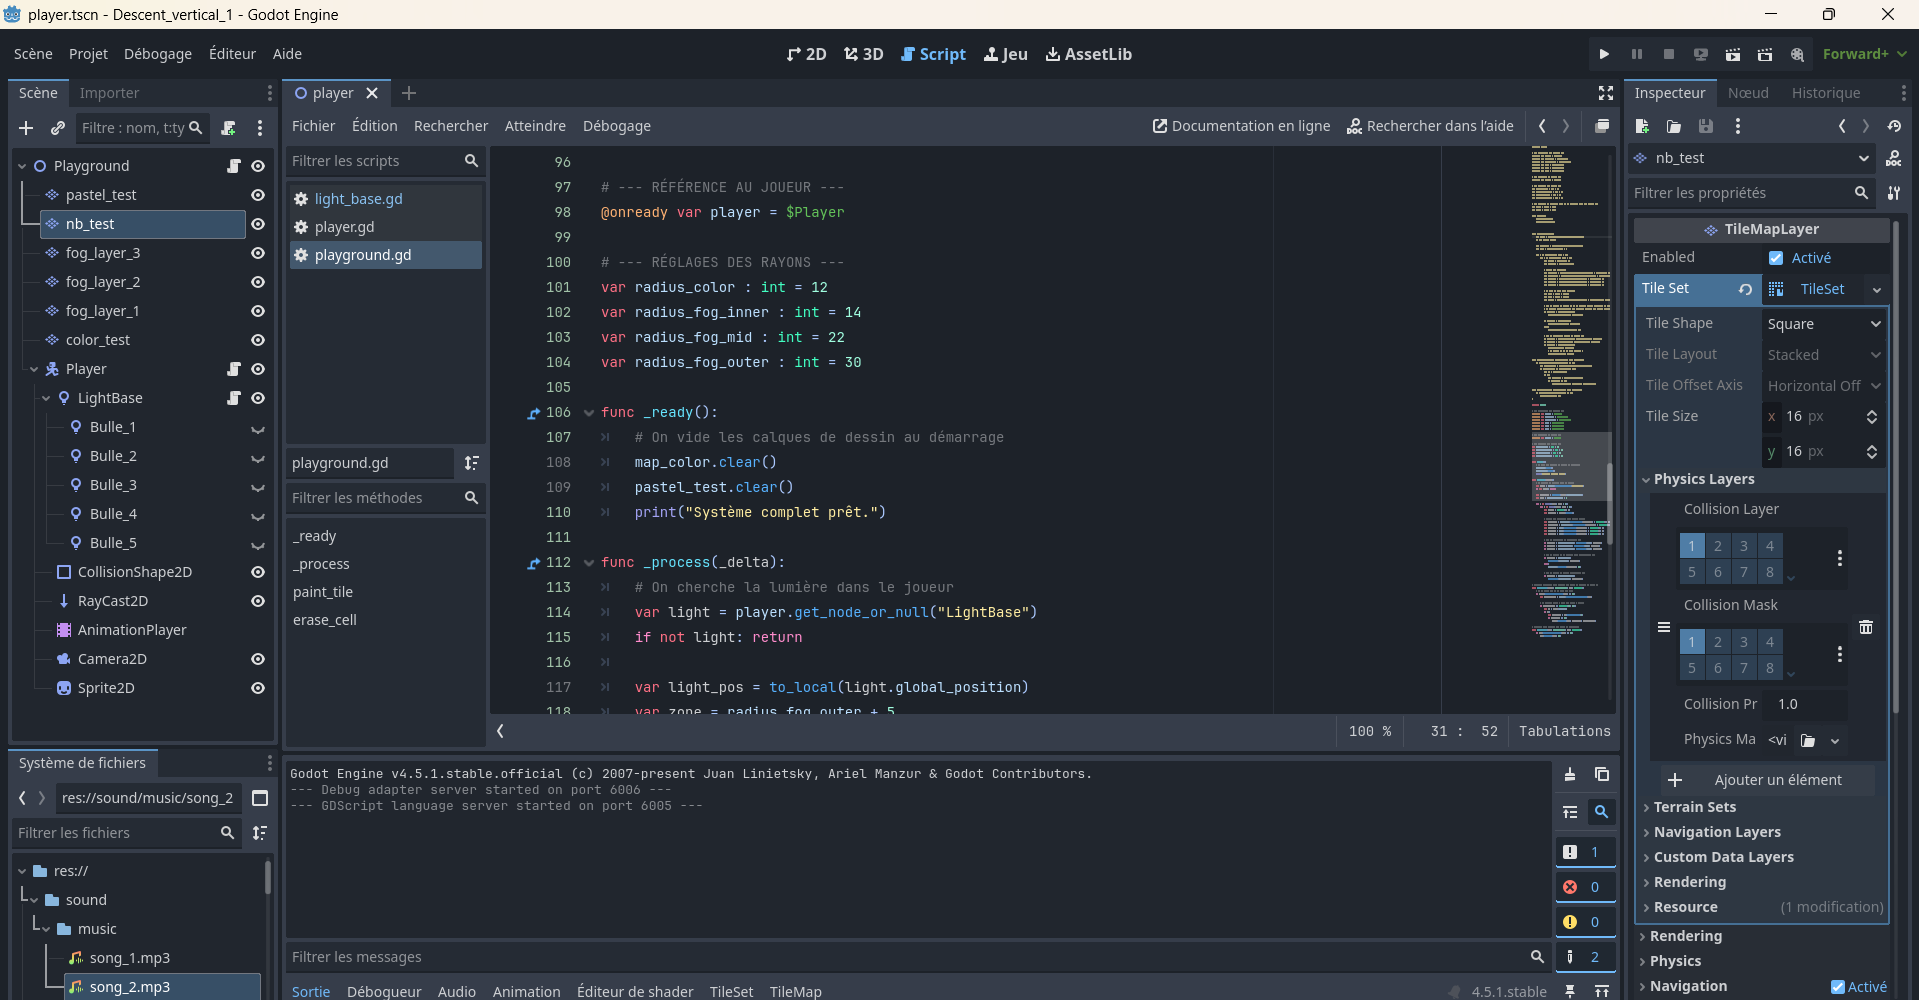1919x1000 pixels.
Task: Open the Débogage menu in top bar
Action: [x=157, y=54]
